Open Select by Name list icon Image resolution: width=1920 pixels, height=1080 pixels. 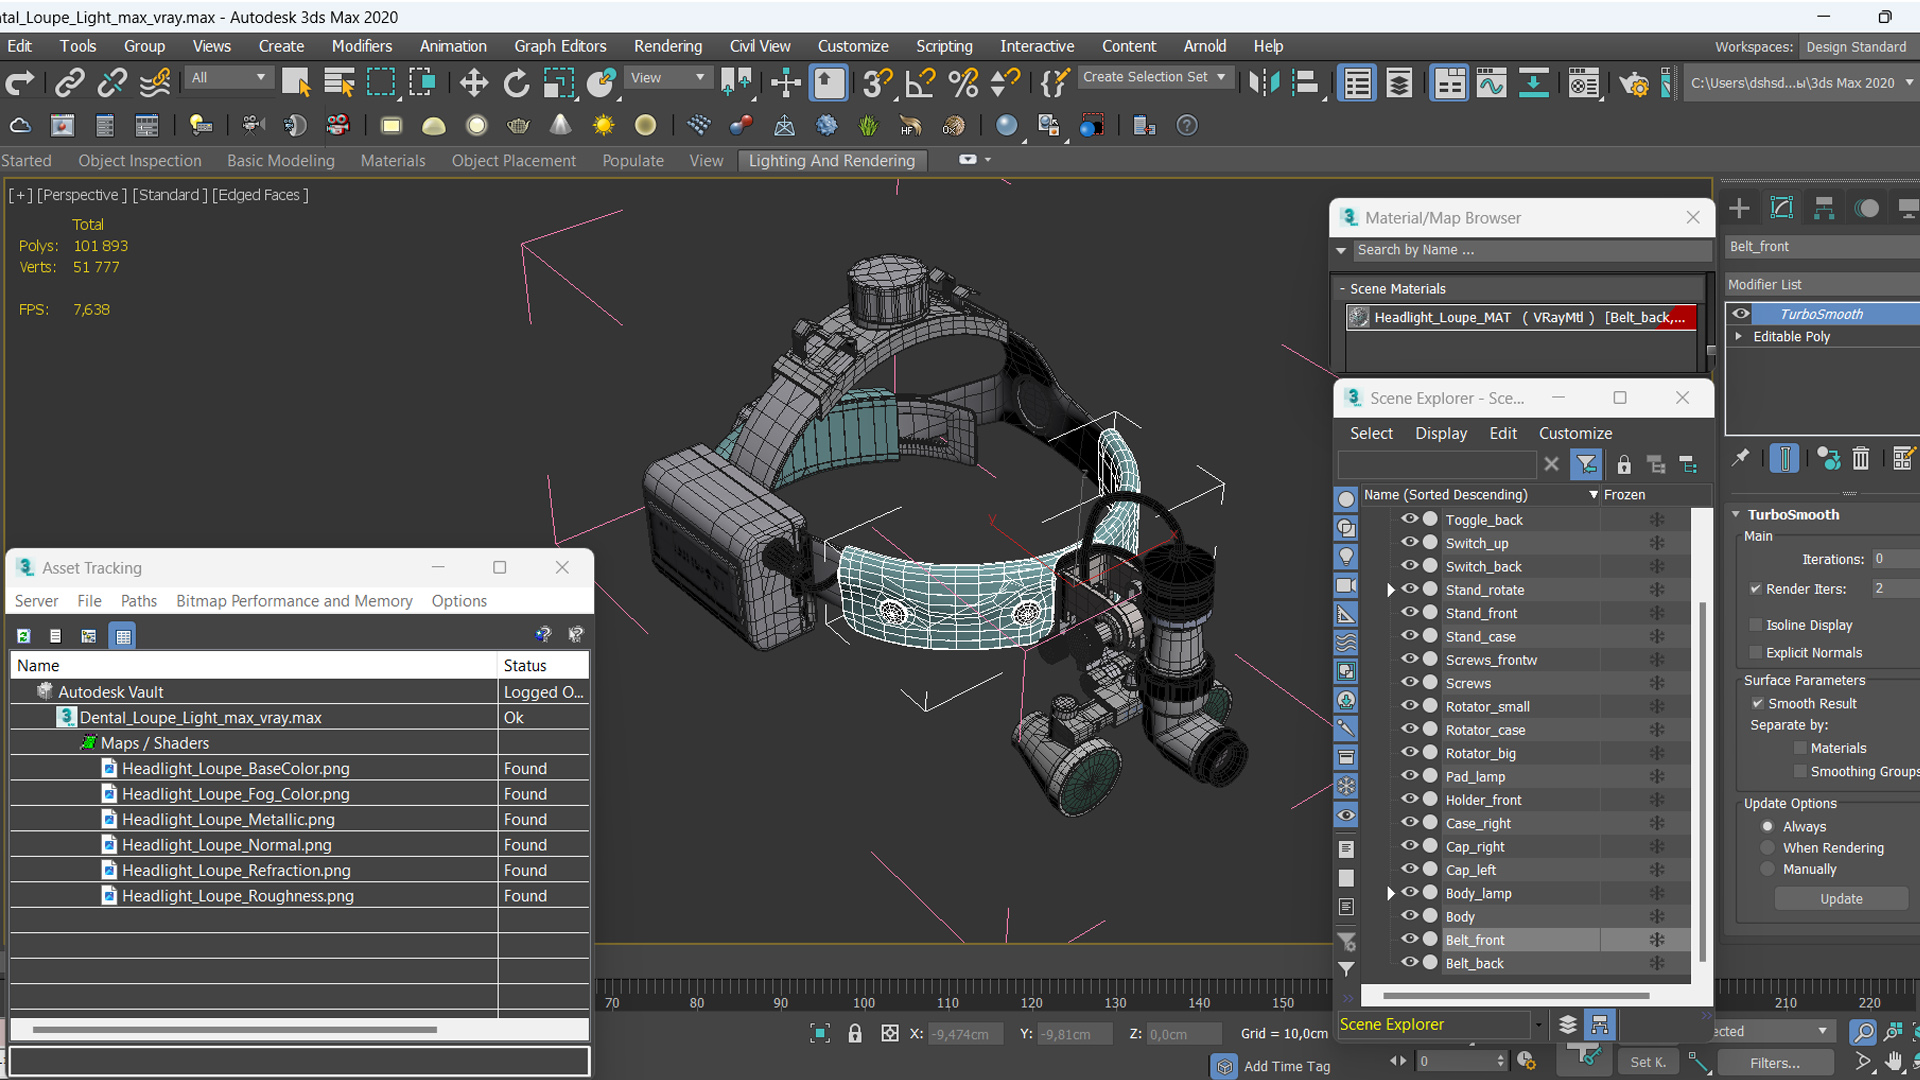tap(339, 83)
